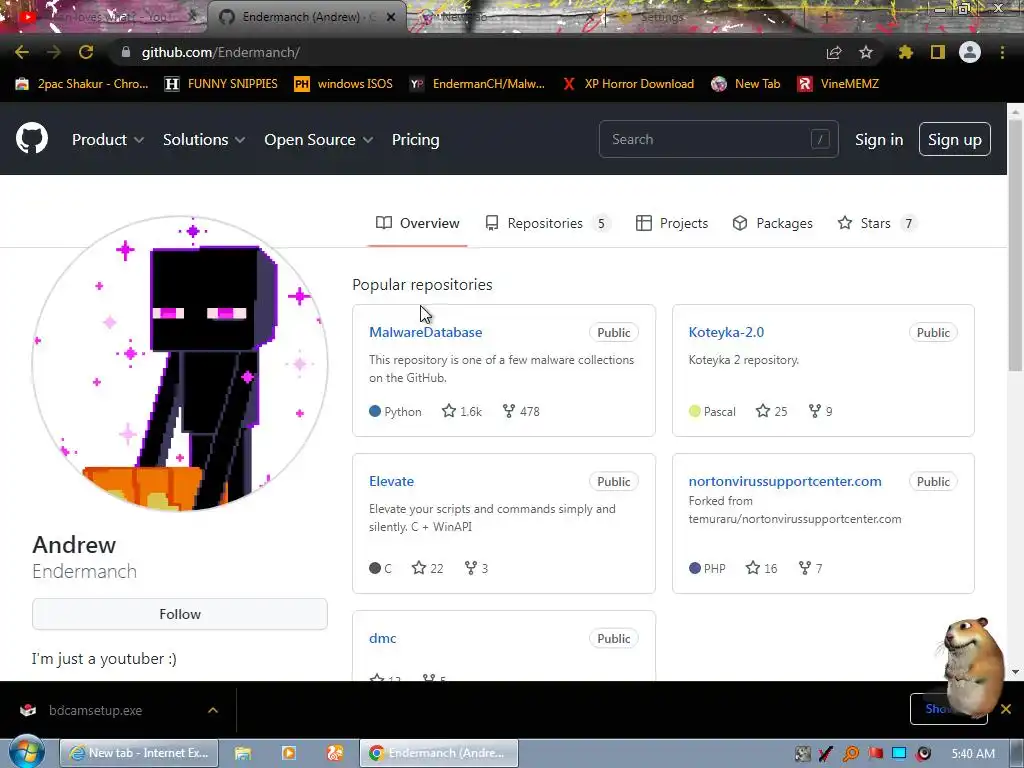This screenshot has width=1024, height=768.
Task: Click the temuraru/nortonvirussupportcenter.com fork source text
Action: click(795, 519)
